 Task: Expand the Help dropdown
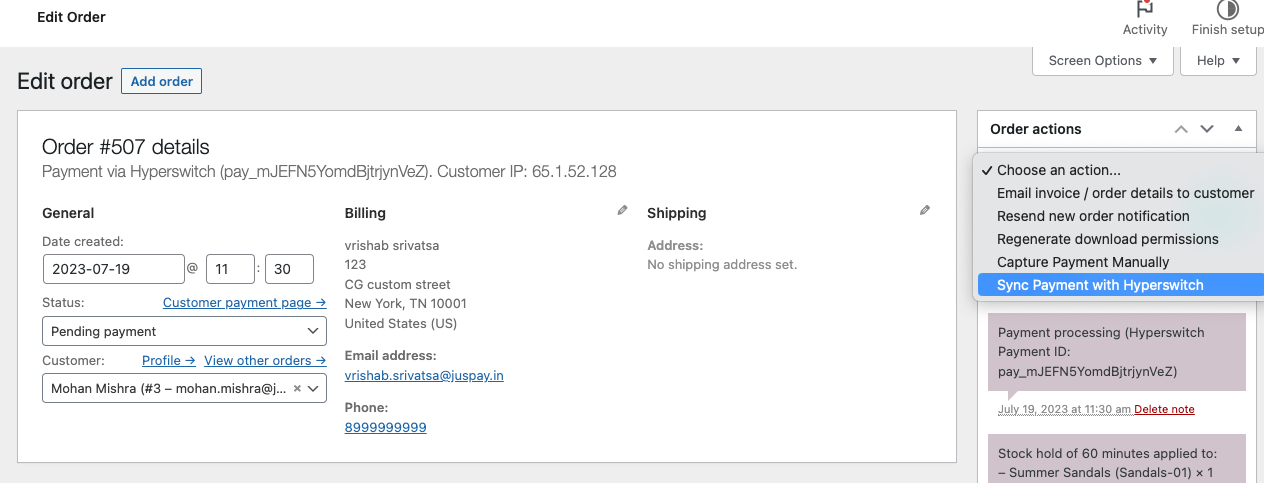pos(1218,61)
